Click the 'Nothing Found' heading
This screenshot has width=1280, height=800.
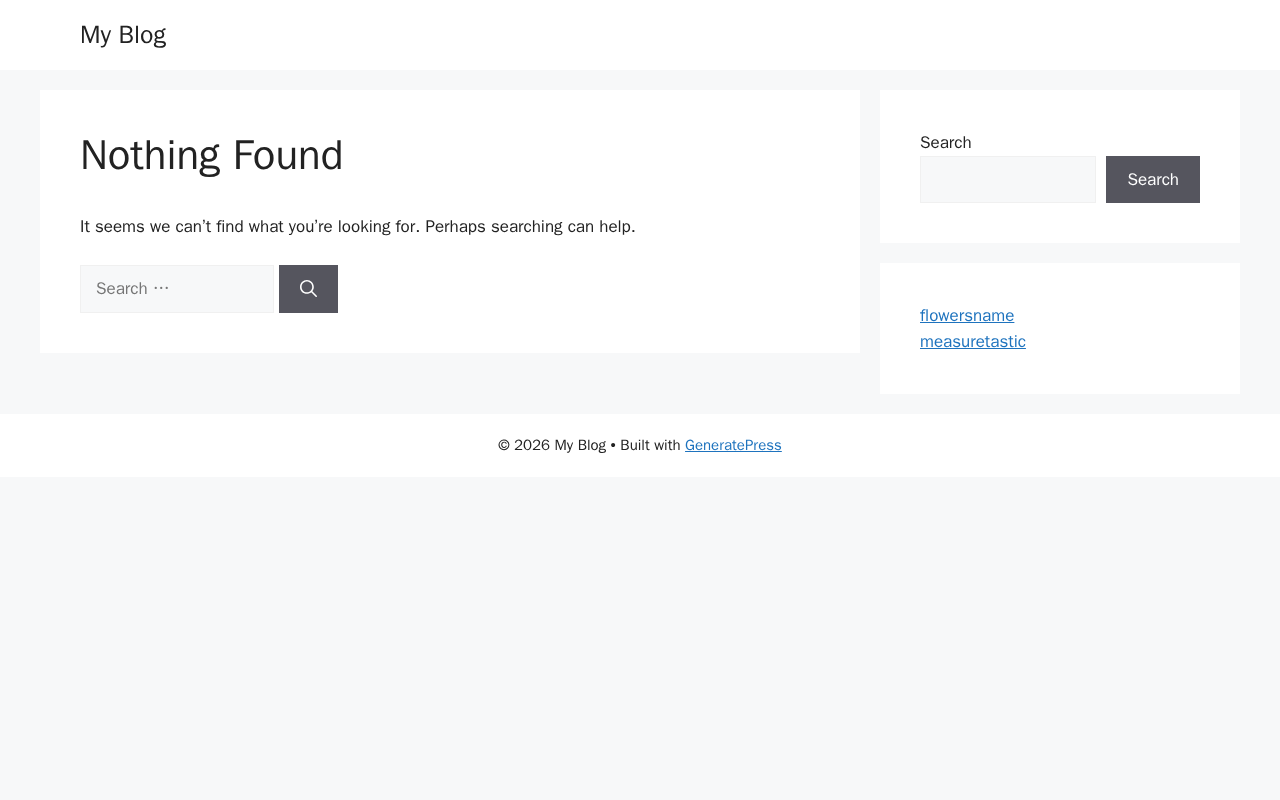(x=212, y=155)
